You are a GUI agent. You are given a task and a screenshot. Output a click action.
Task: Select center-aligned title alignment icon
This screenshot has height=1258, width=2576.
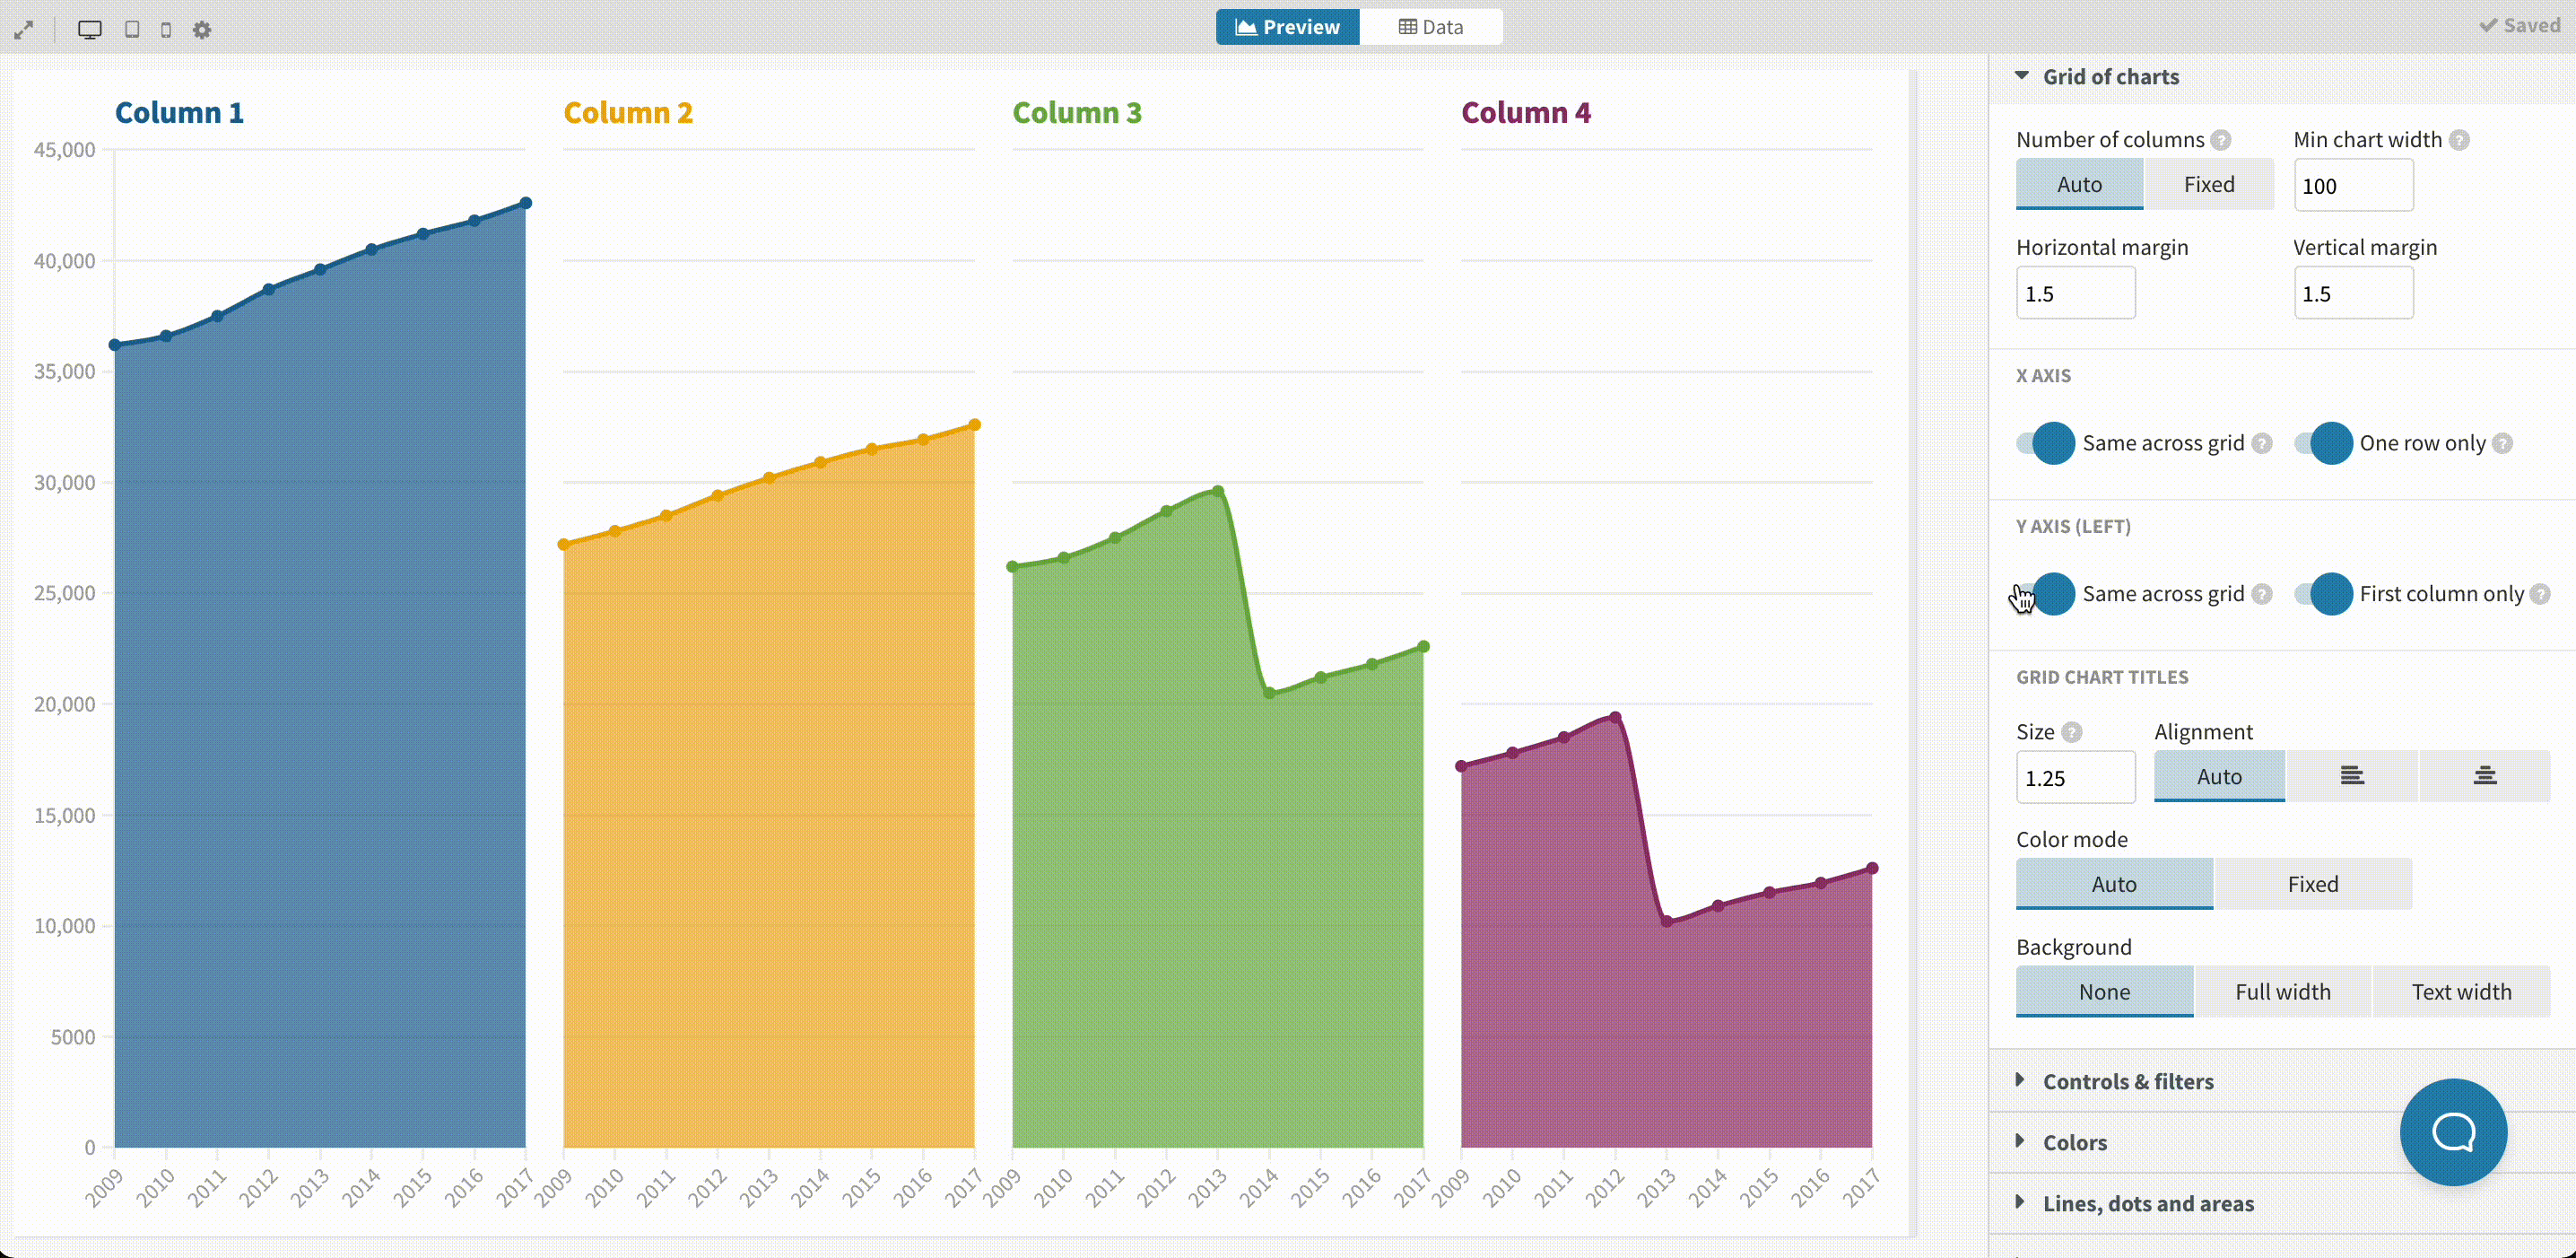click(x=2484, y=776)
